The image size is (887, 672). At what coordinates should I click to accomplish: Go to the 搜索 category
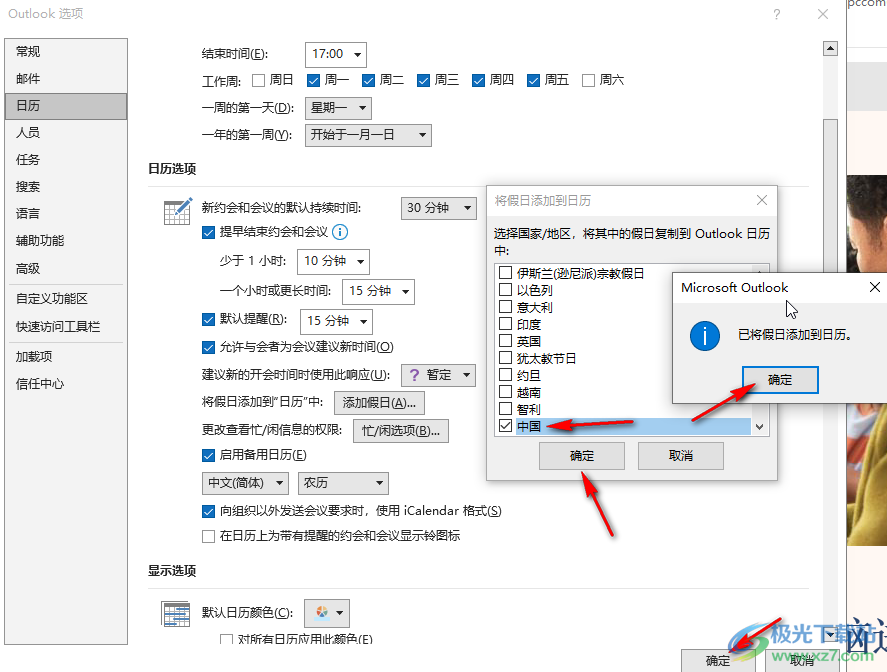point(66,187)
